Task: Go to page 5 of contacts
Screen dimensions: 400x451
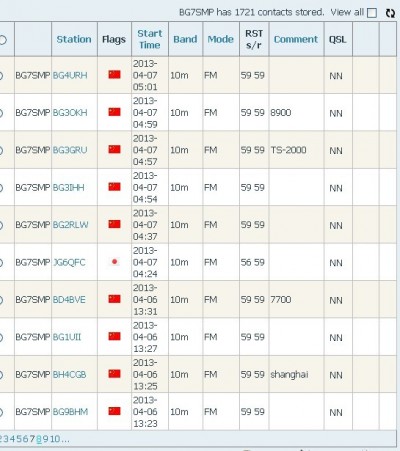Action: click(x=19, y=439)
